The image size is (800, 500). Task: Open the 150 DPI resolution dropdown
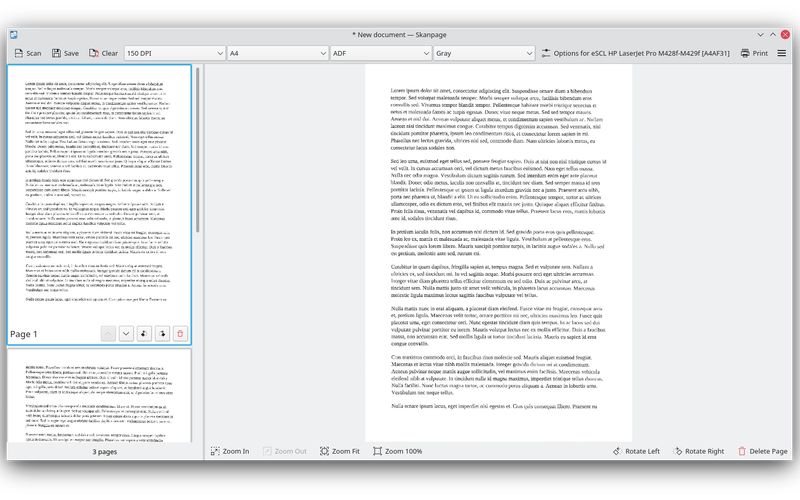174,53
